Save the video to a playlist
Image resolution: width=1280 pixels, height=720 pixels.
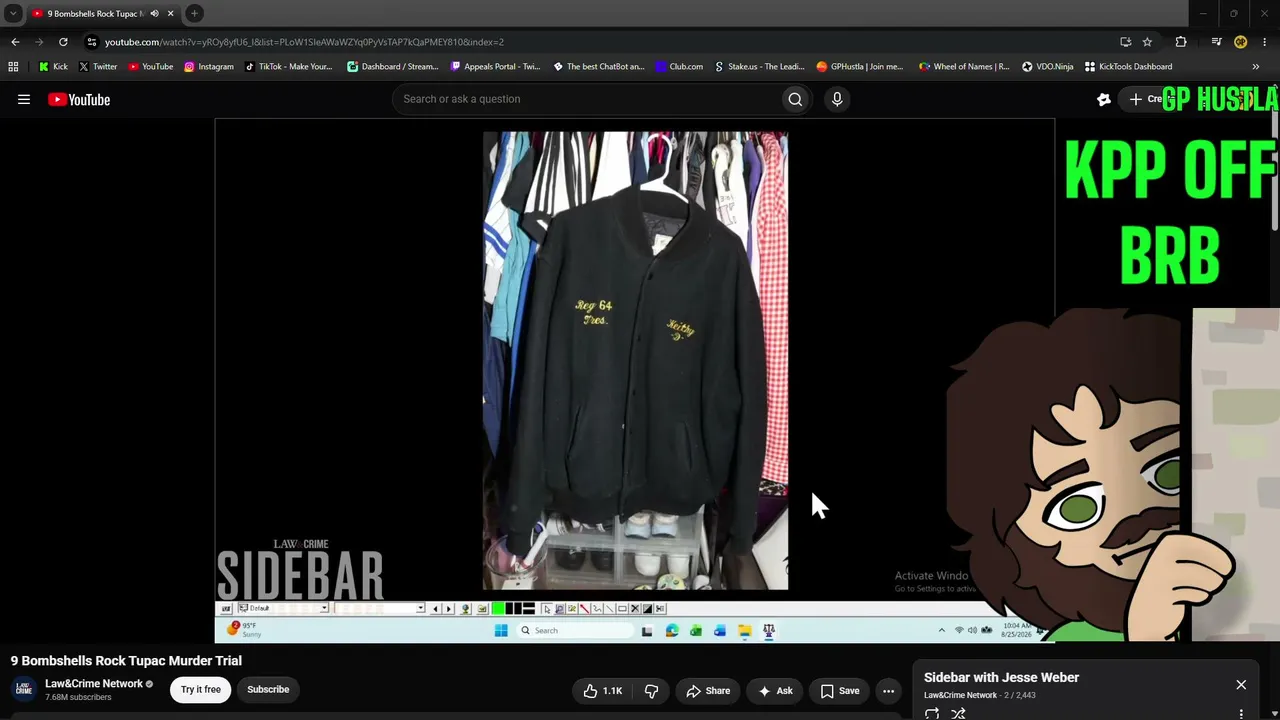pyautogui.click(x=840, y=691)
